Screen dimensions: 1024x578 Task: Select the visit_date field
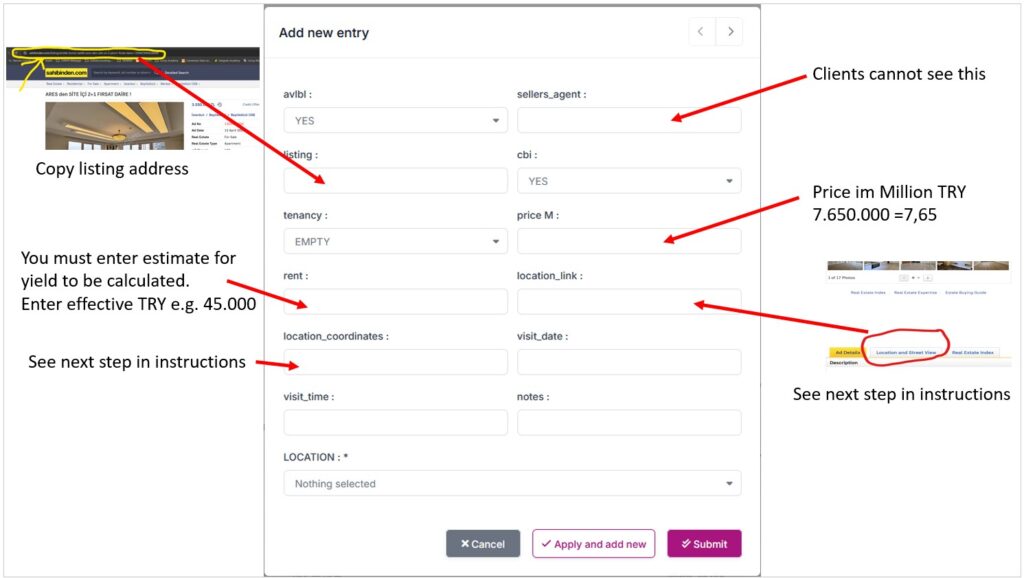(x=629, y=362)
